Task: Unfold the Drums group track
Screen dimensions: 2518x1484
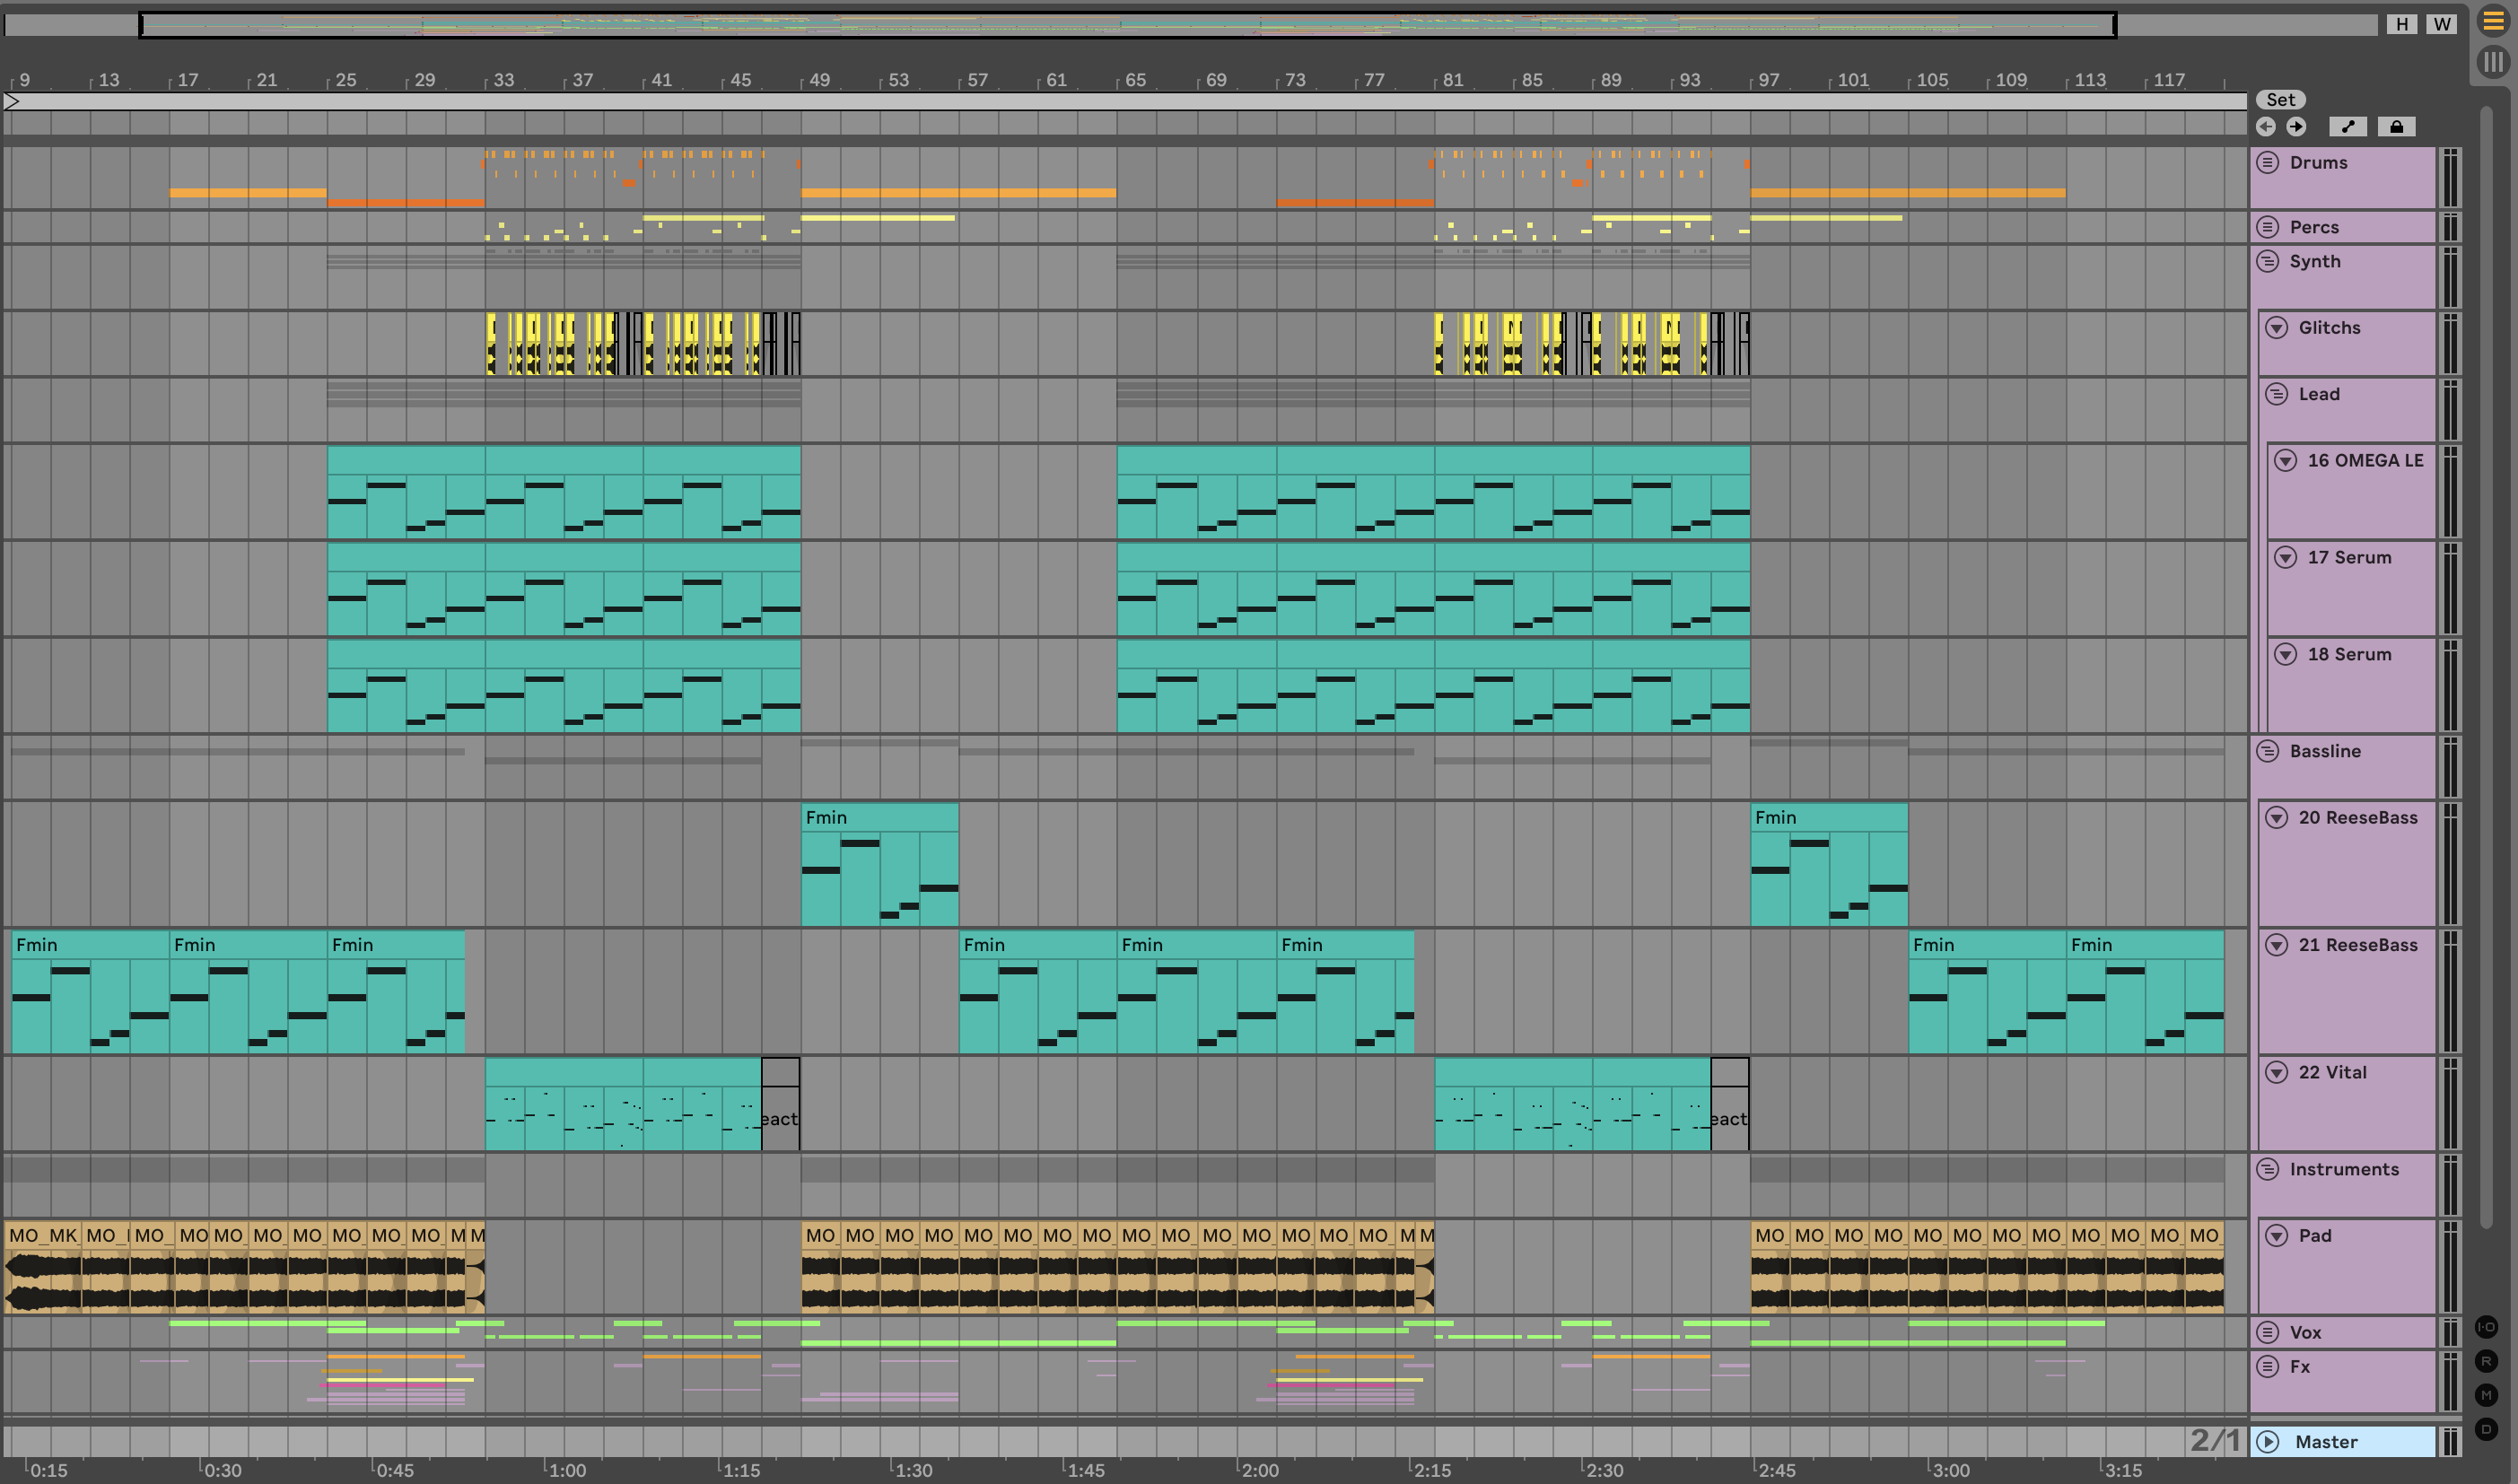Action: [x=2268, y=163]
